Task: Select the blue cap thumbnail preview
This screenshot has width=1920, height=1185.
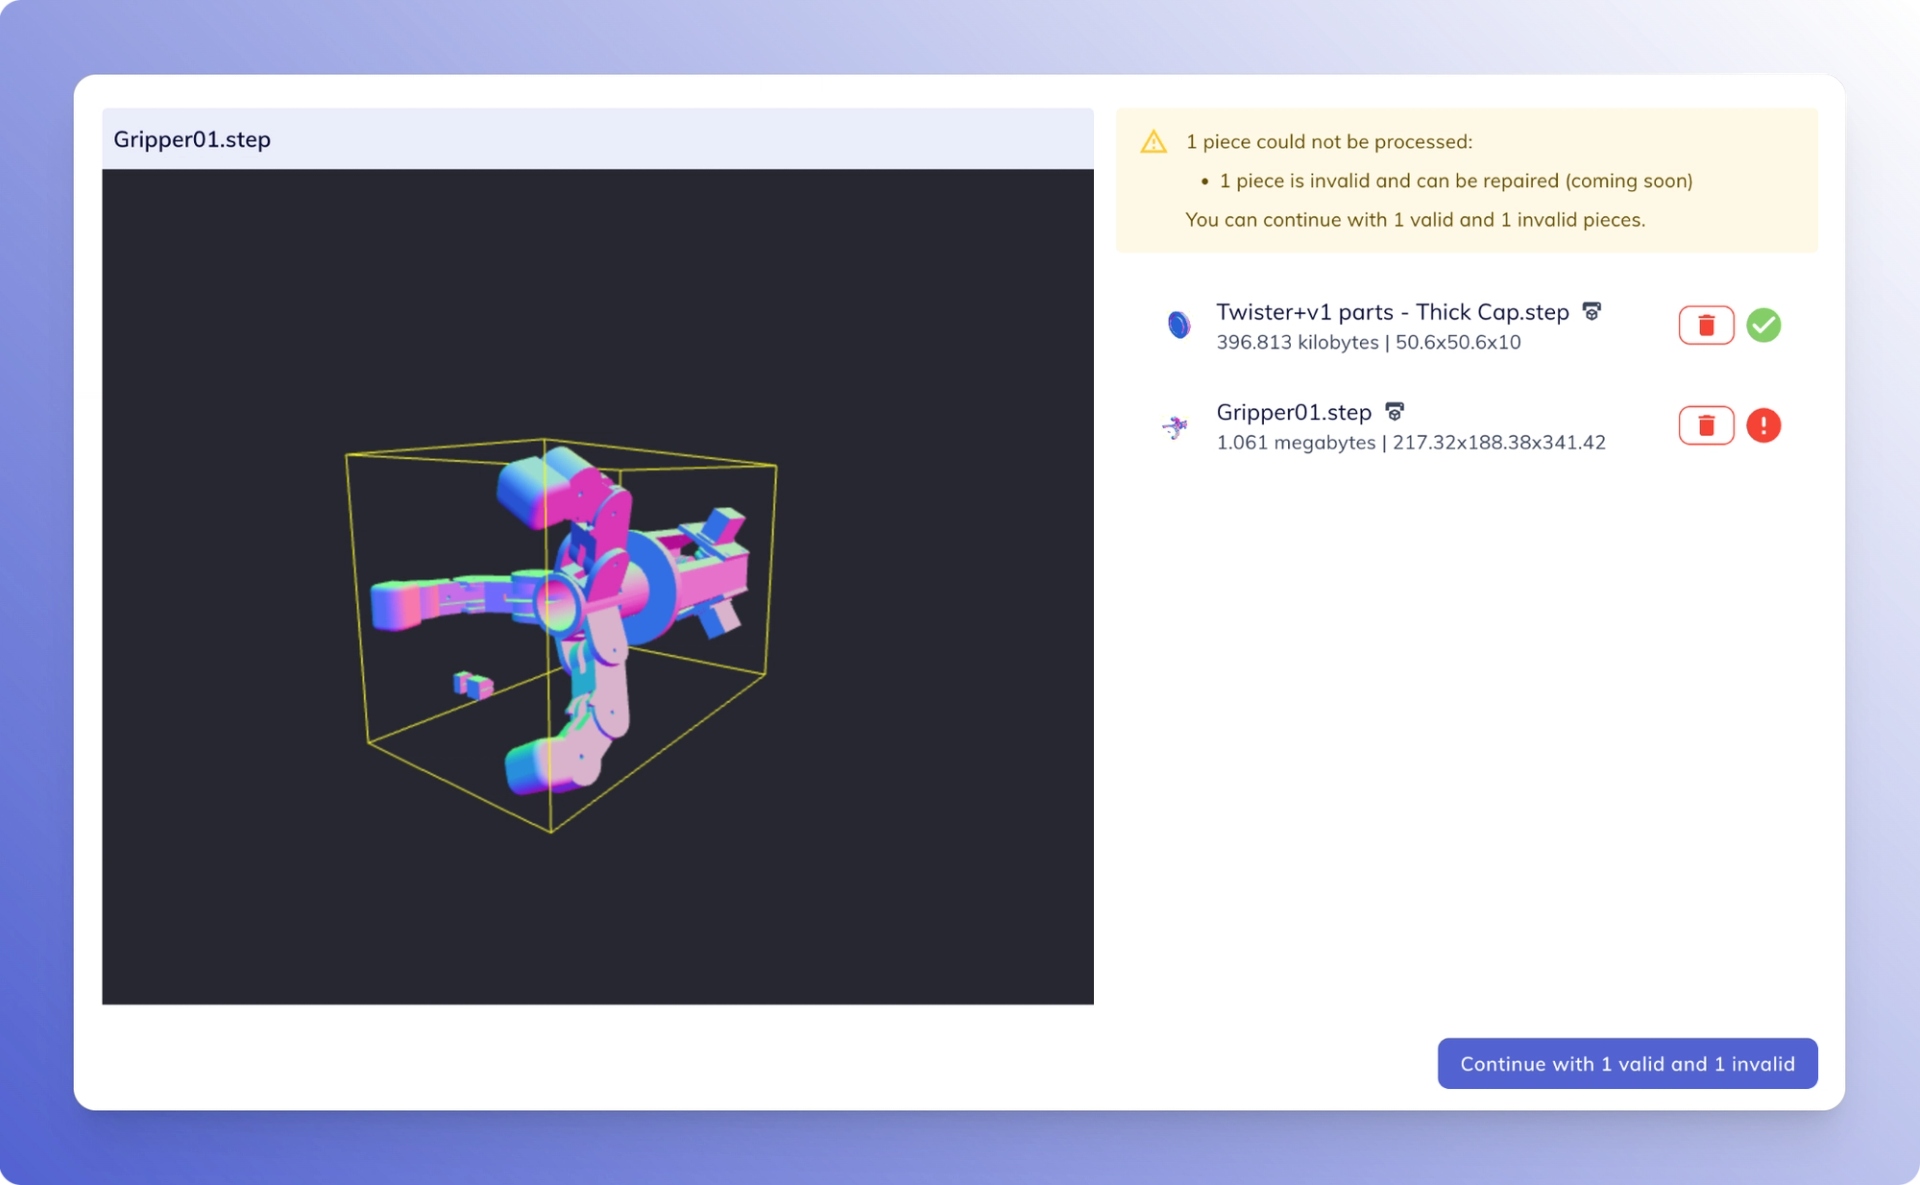Action: pos(1179,325)
